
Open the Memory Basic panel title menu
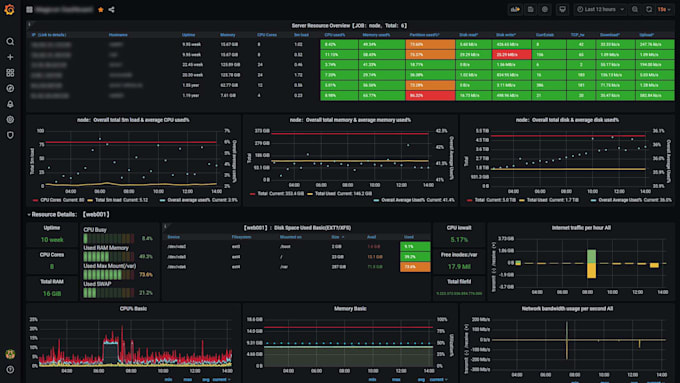click(350, 309)
